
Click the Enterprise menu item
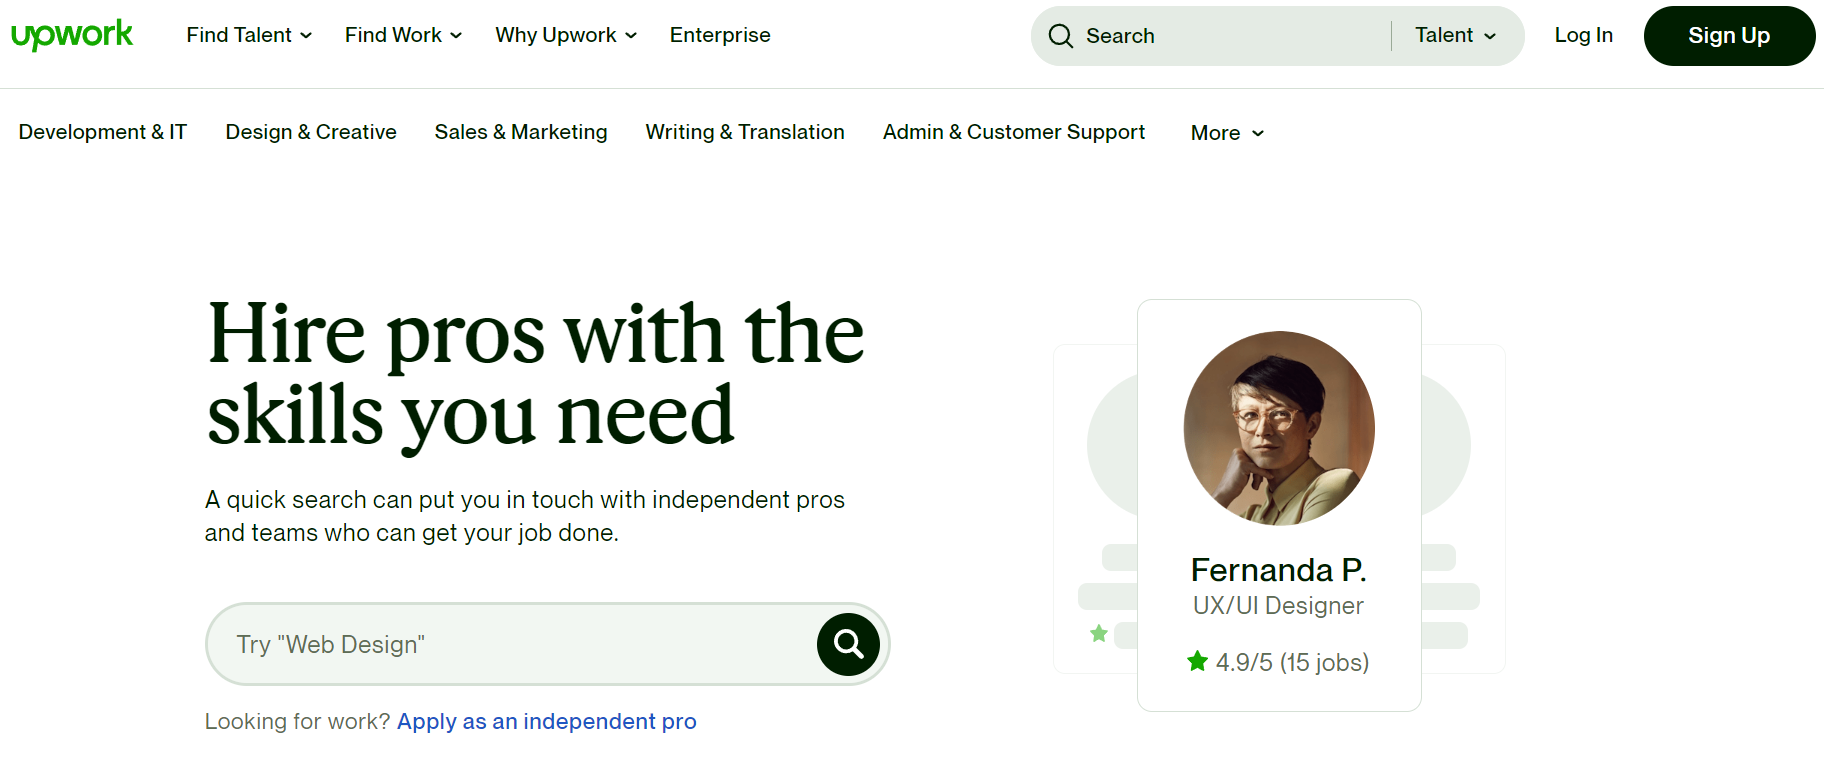coord(720,35)
